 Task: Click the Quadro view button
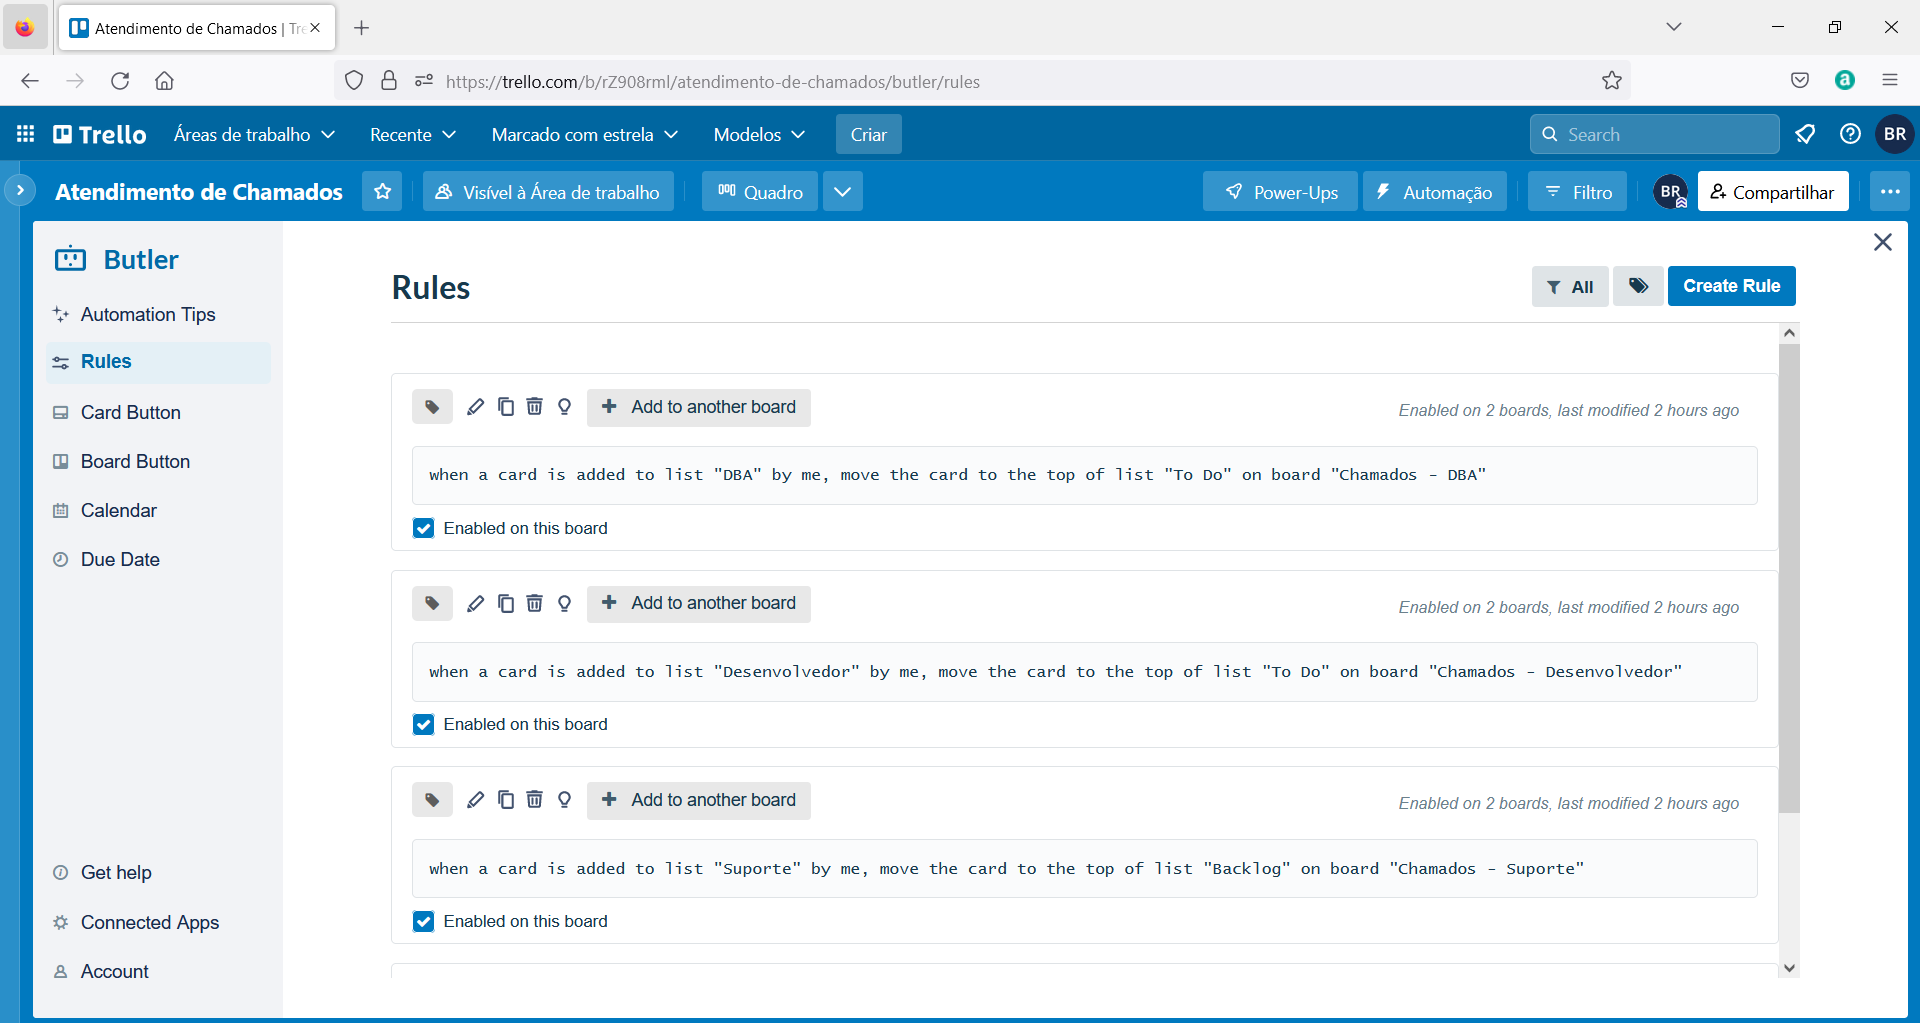tap(760, 191)
